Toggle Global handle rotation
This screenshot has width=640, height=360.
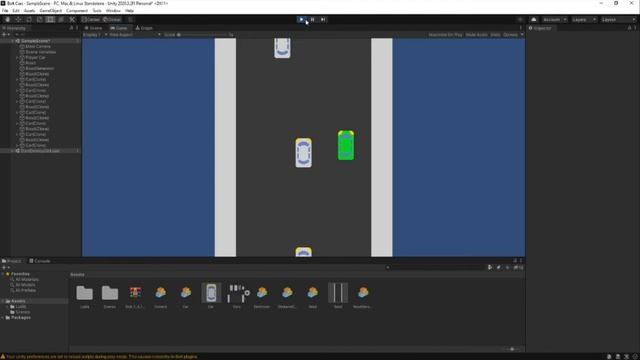[111, 19]
